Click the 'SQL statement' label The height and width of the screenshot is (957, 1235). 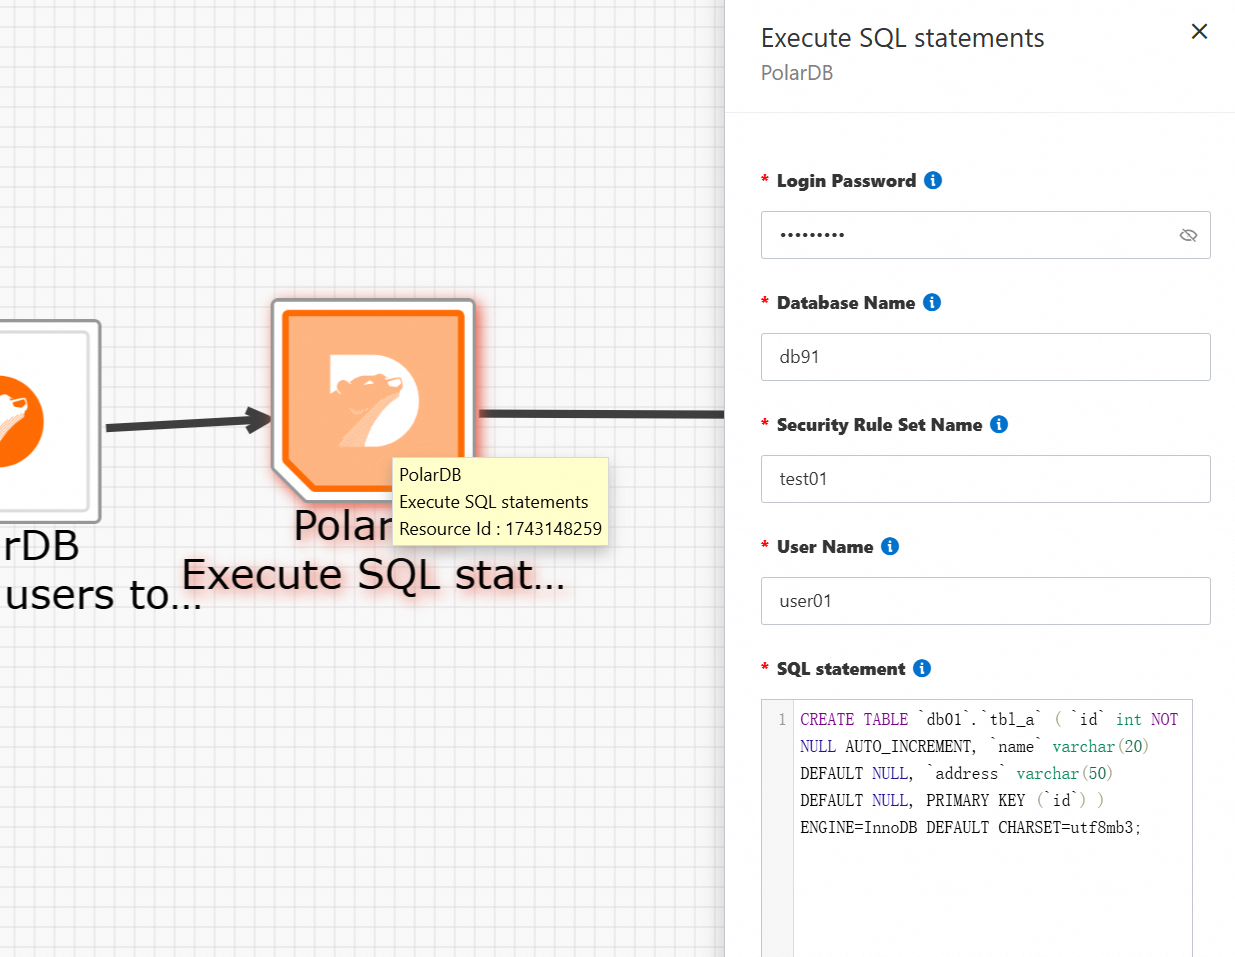[841, 669]
